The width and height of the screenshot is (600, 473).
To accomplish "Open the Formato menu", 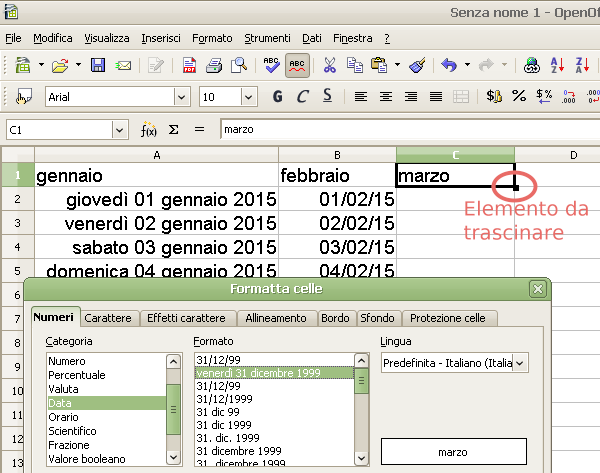I will pos(211,38).
